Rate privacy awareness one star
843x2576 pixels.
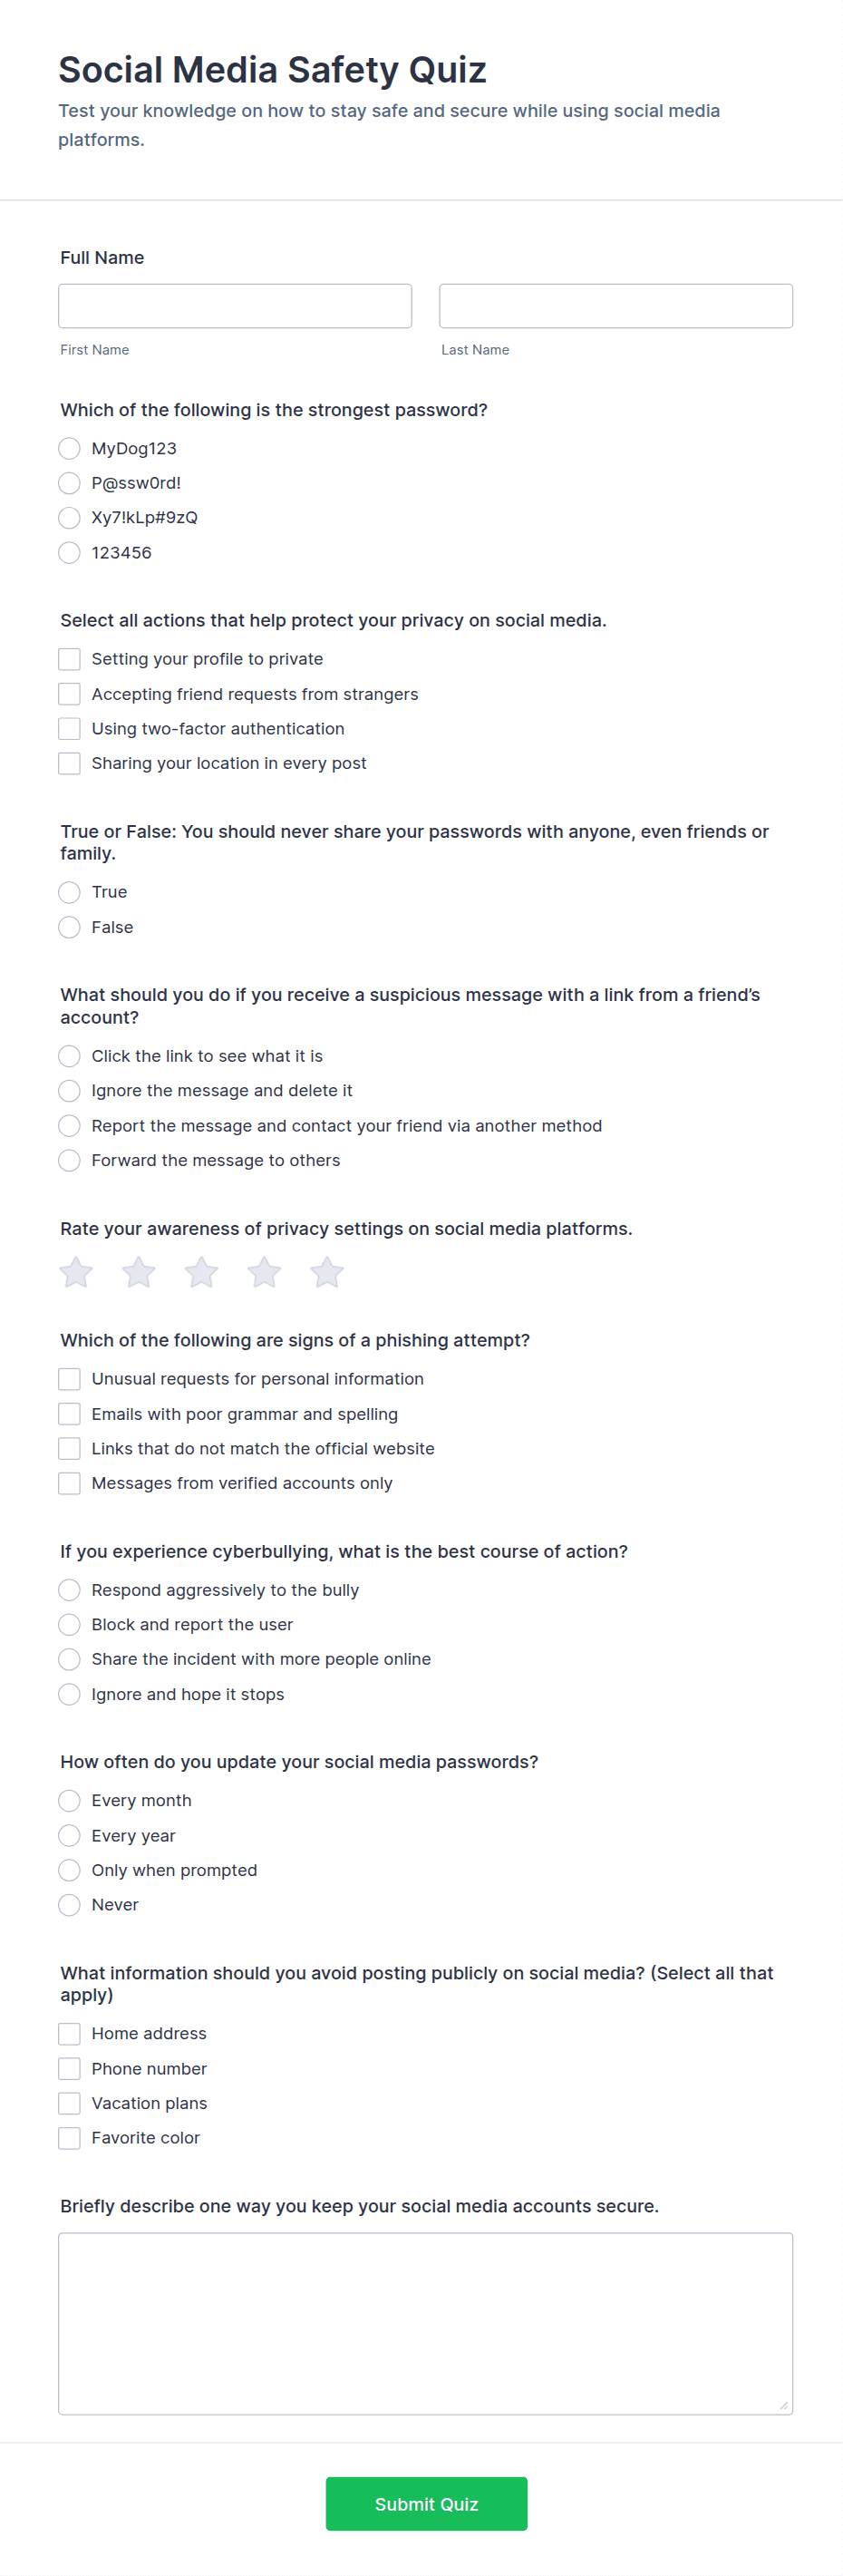tap(76, 1273)
